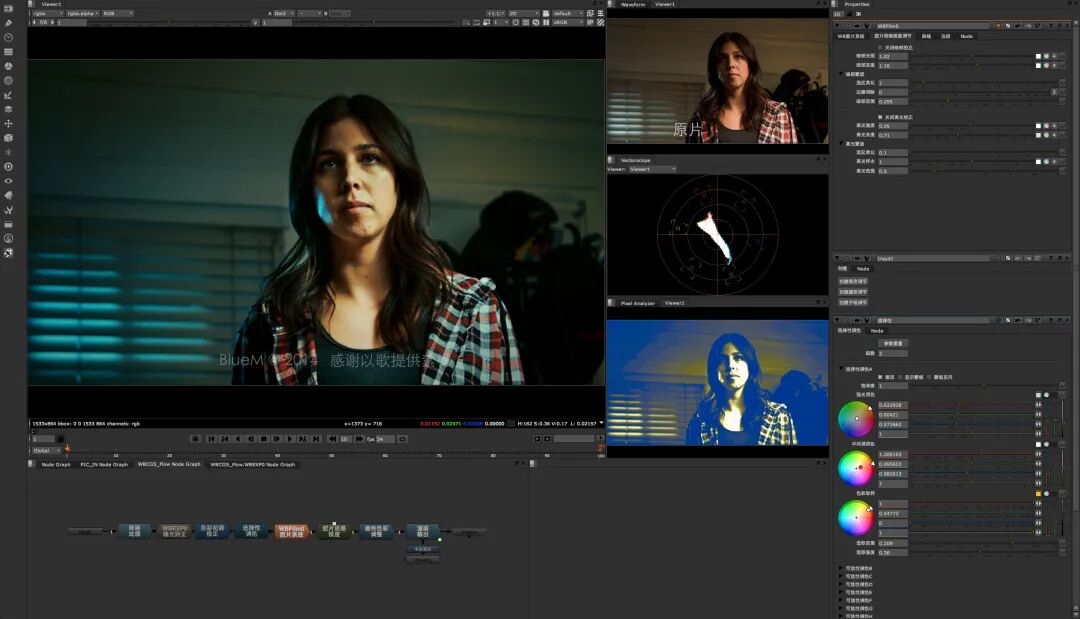Click the 强光调色 color wheel

856,419
